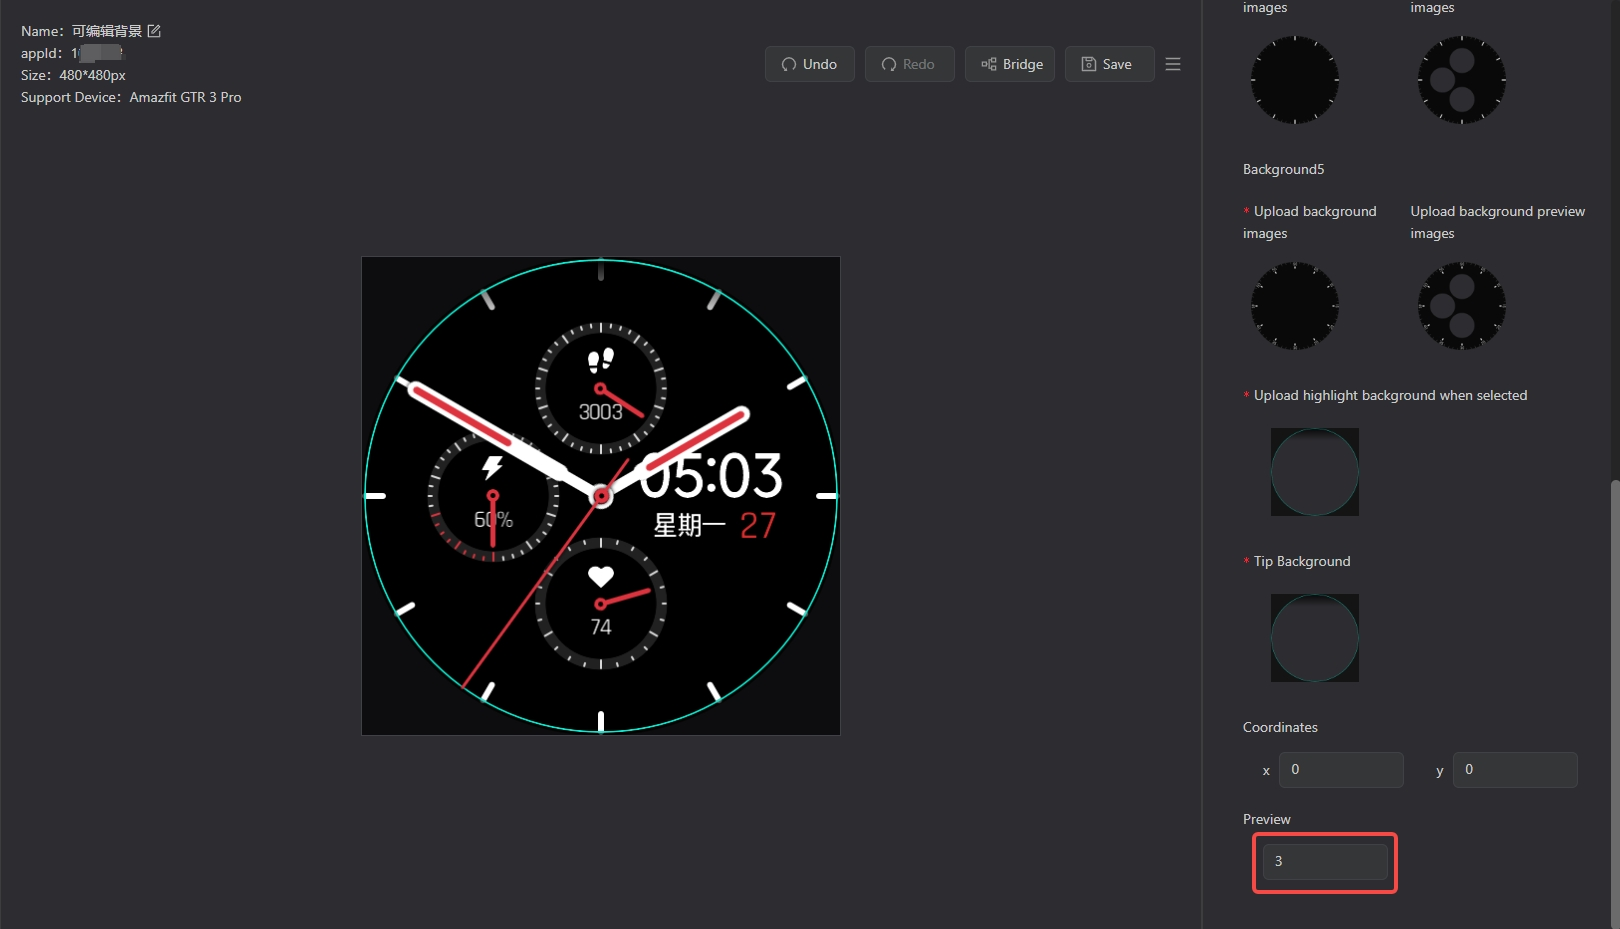Click the lightning bolt battery icon
Screen dimensions: 1620x929
(x=492, y=467)
